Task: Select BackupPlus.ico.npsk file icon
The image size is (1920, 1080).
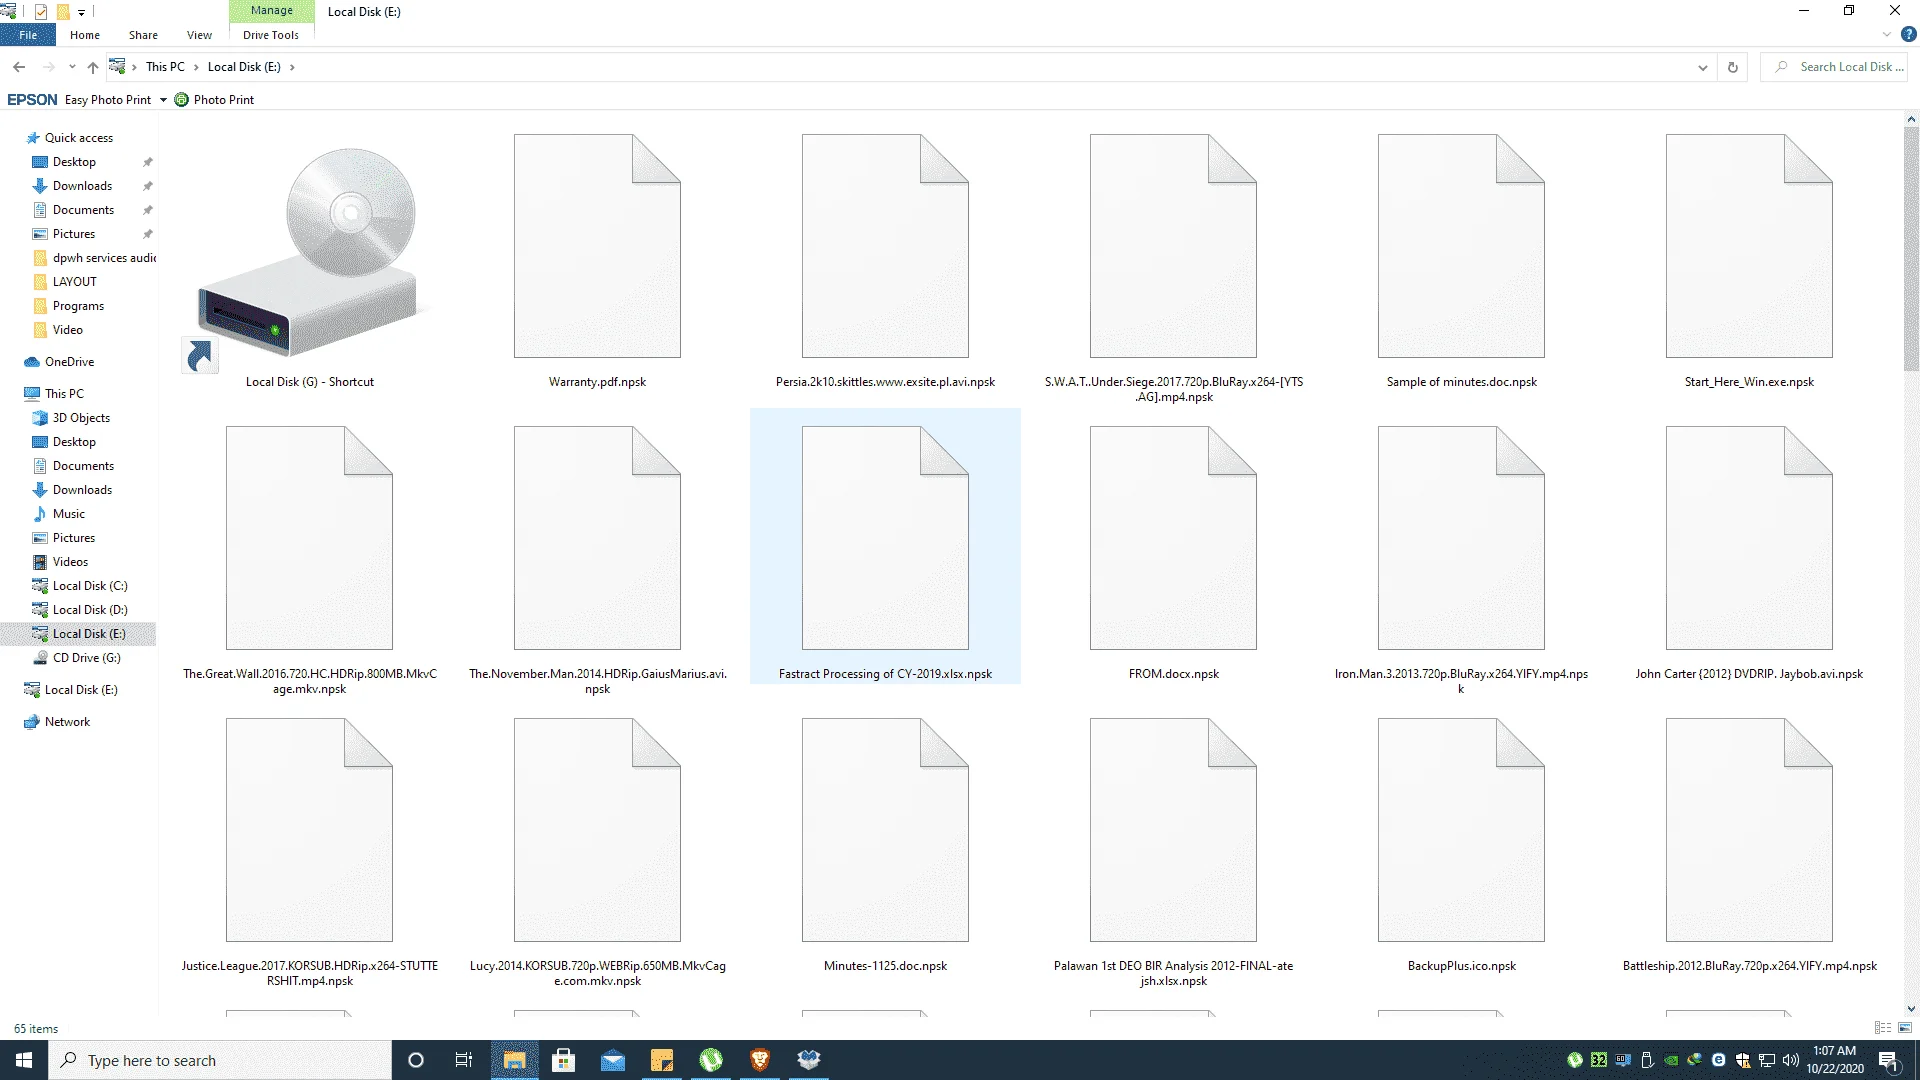Action: 1461,830
